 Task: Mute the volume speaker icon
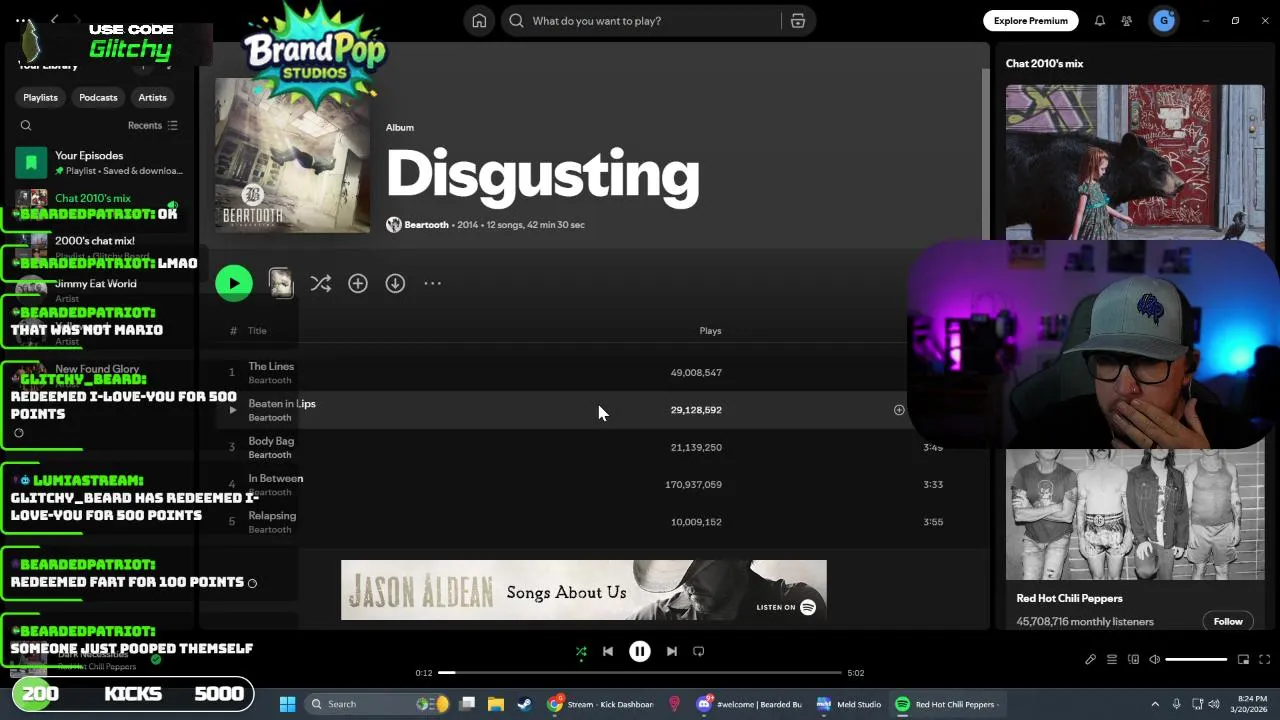tap(1154, 660)
